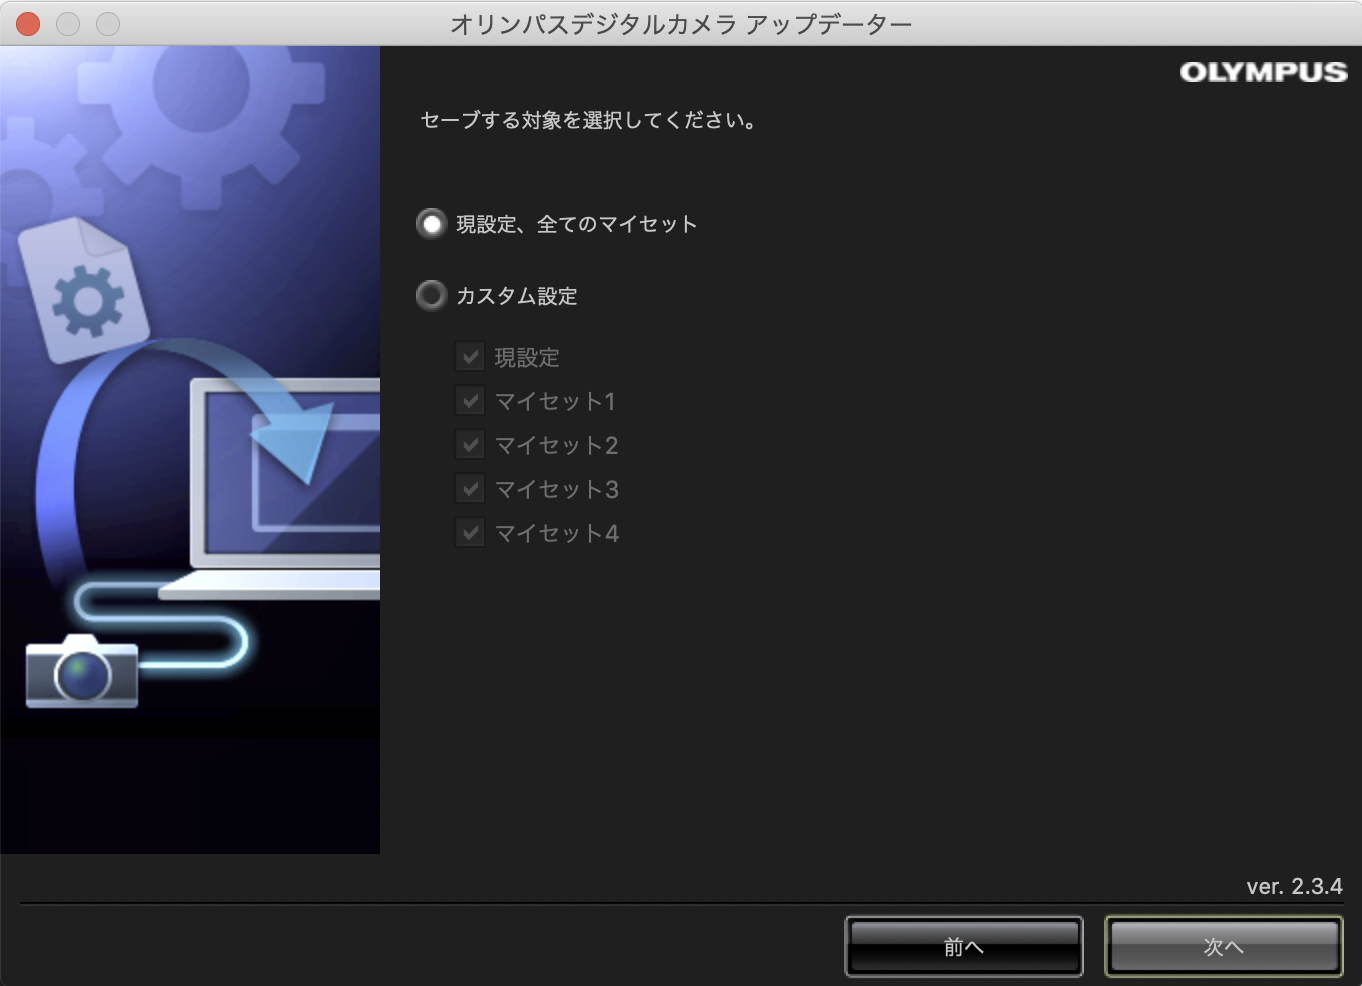Go back with the 前へ button
Viewport: 1362px width, 986px height.
(963, 946)
